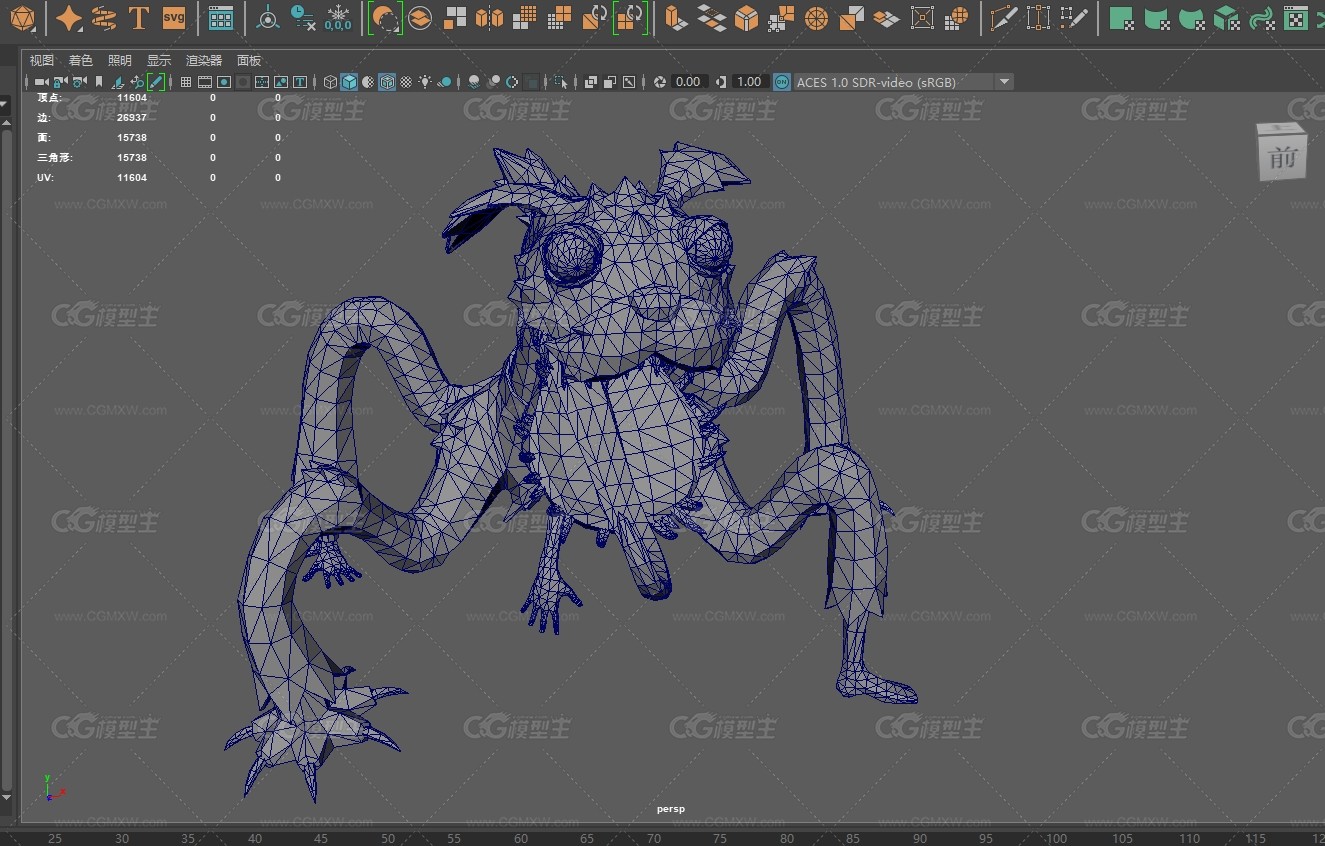Image resolution: width=1325 pixels, height=846 pixels.
Task: Create a polygon helix from the shelf
Action: click(x=103, y=17)
